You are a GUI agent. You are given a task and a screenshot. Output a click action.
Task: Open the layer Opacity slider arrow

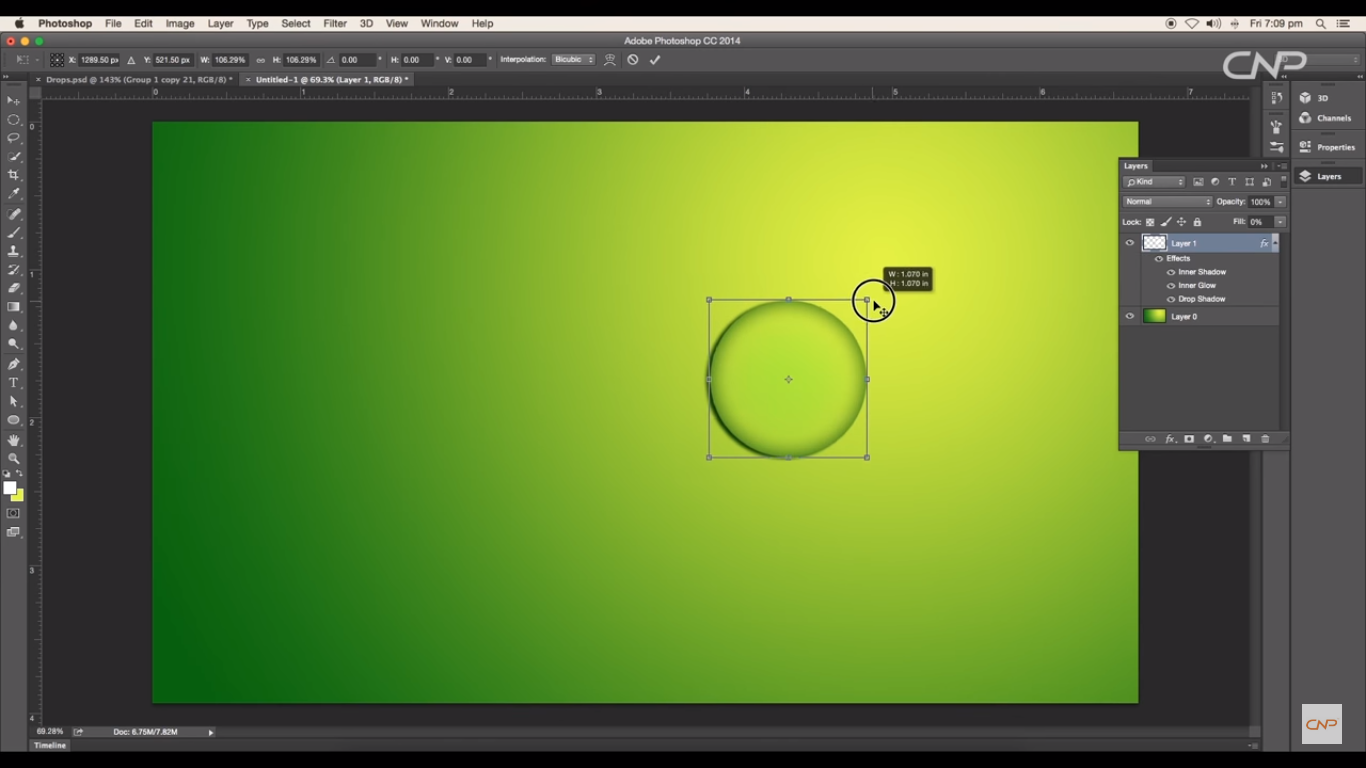point(1280,202)
